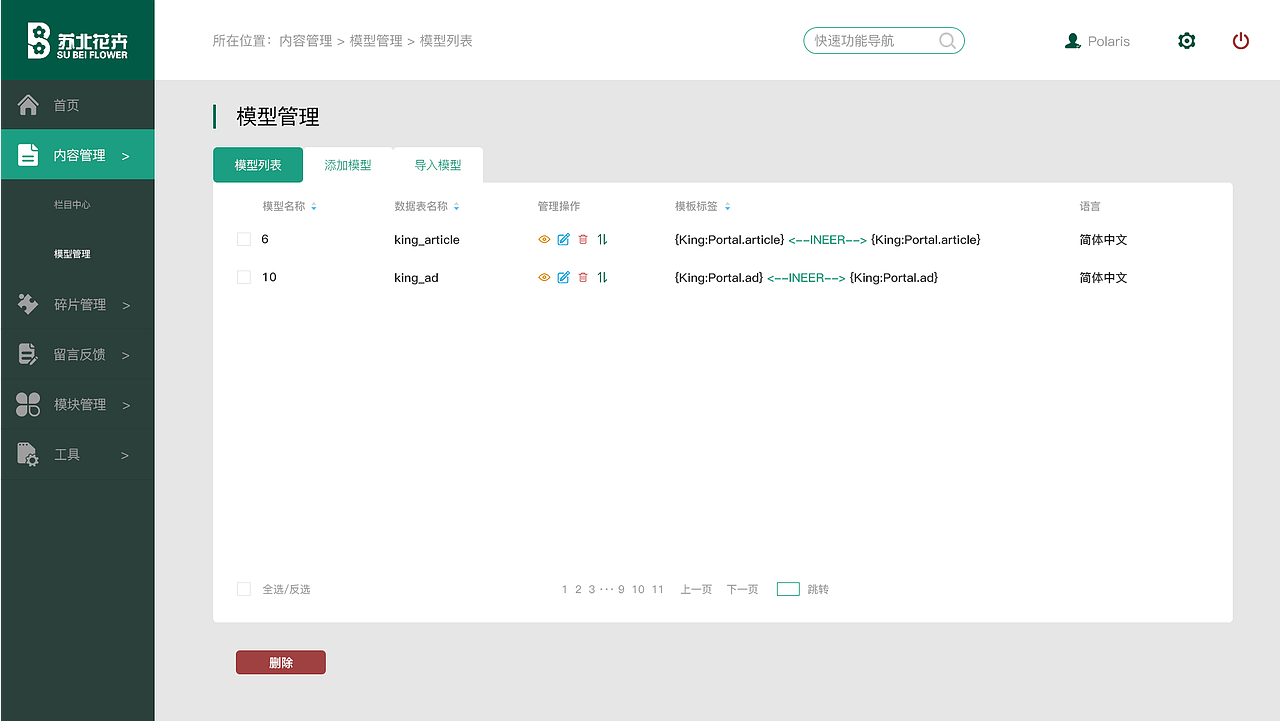
Task: Click the Su Bei Flower logo
Action: [77, 40]
